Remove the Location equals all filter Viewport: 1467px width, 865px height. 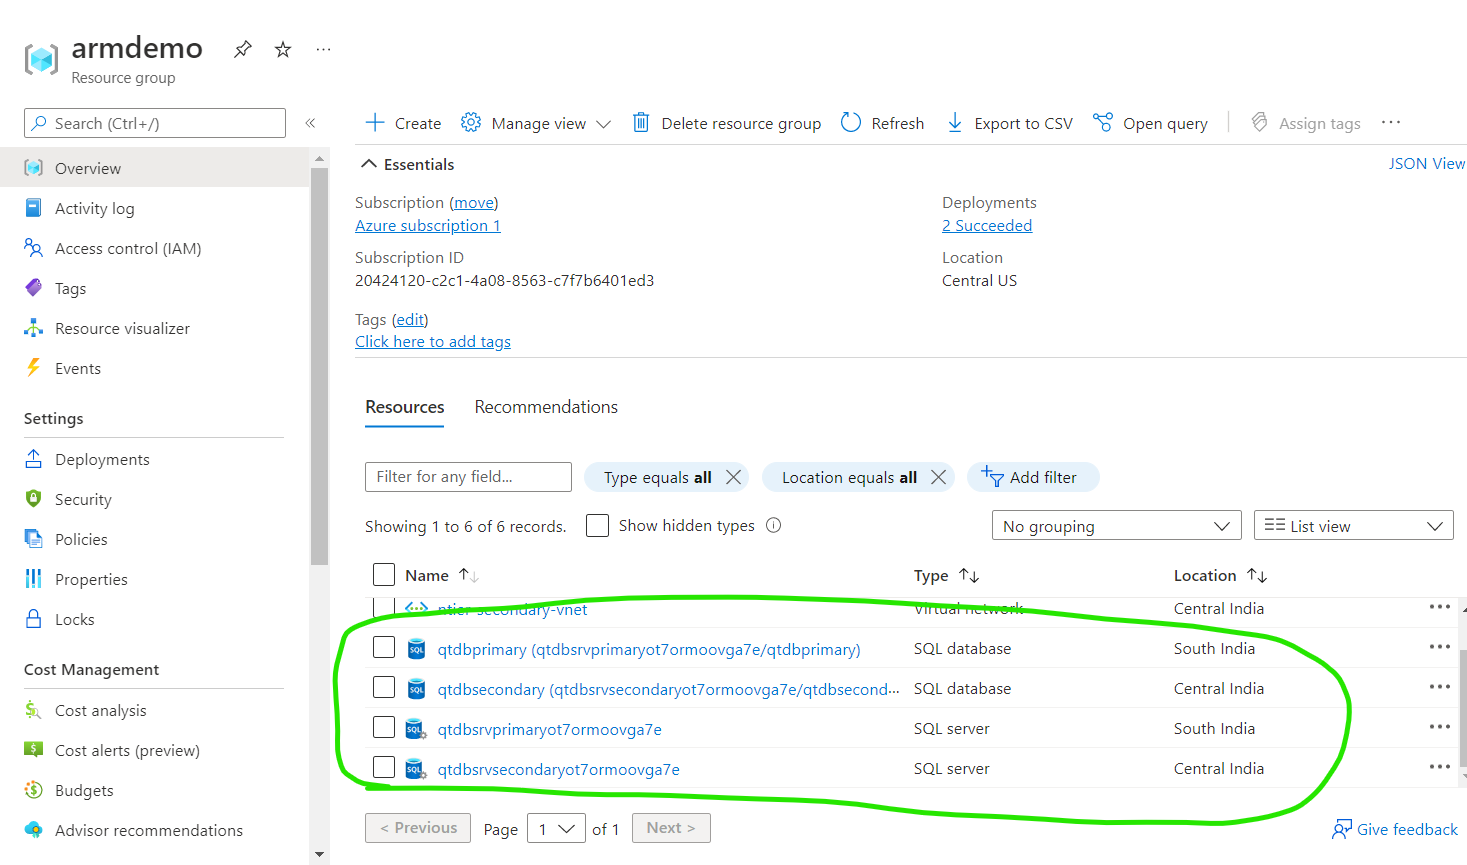point(938,477)
